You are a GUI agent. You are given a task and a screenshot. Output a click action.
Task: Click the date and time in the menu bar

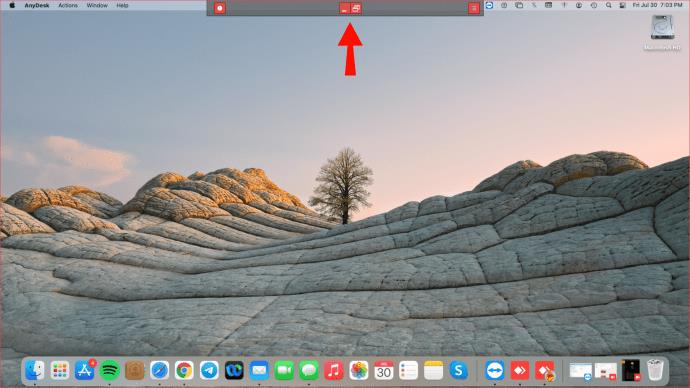point(657,5)
